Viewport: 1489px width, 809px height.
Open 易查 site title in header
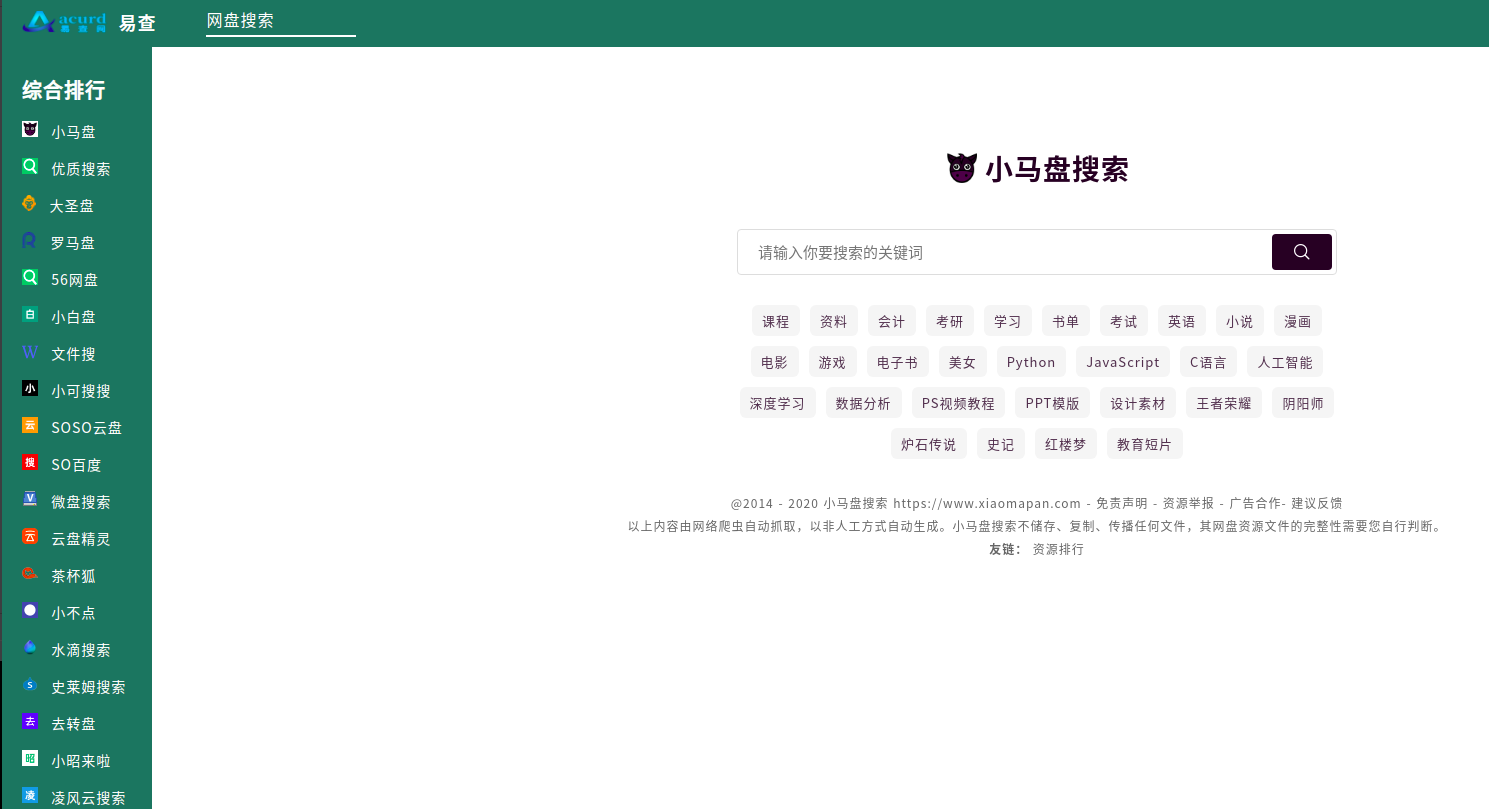point(137,23)
